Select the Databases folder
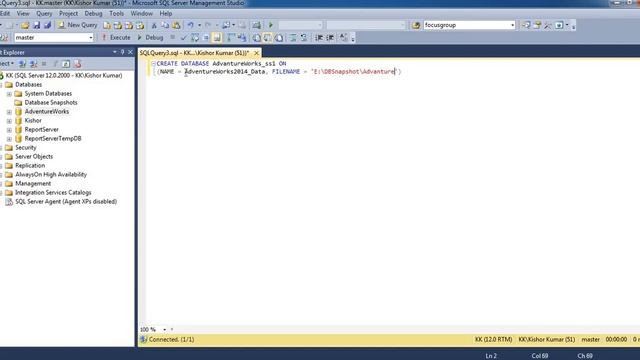 29,84
